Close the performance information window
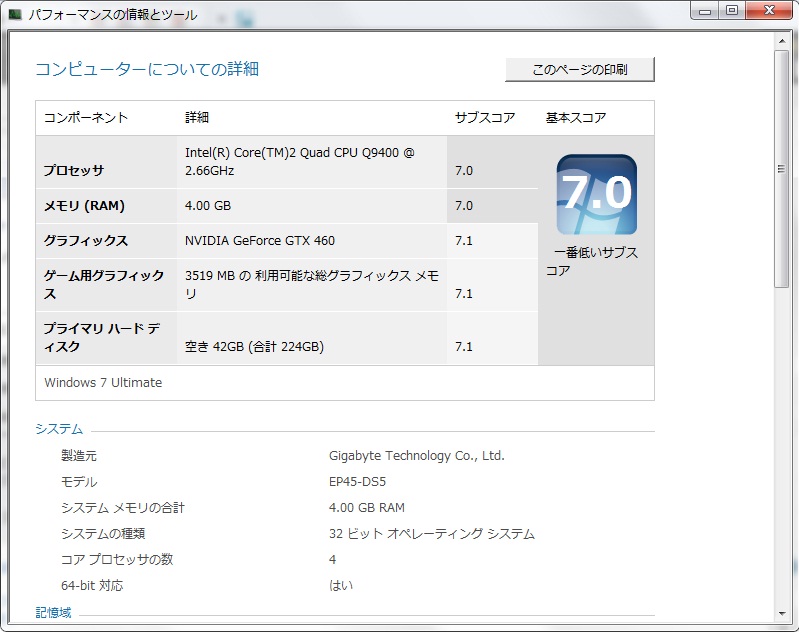Viewport: 799px width, 633px height. [769, 11]
